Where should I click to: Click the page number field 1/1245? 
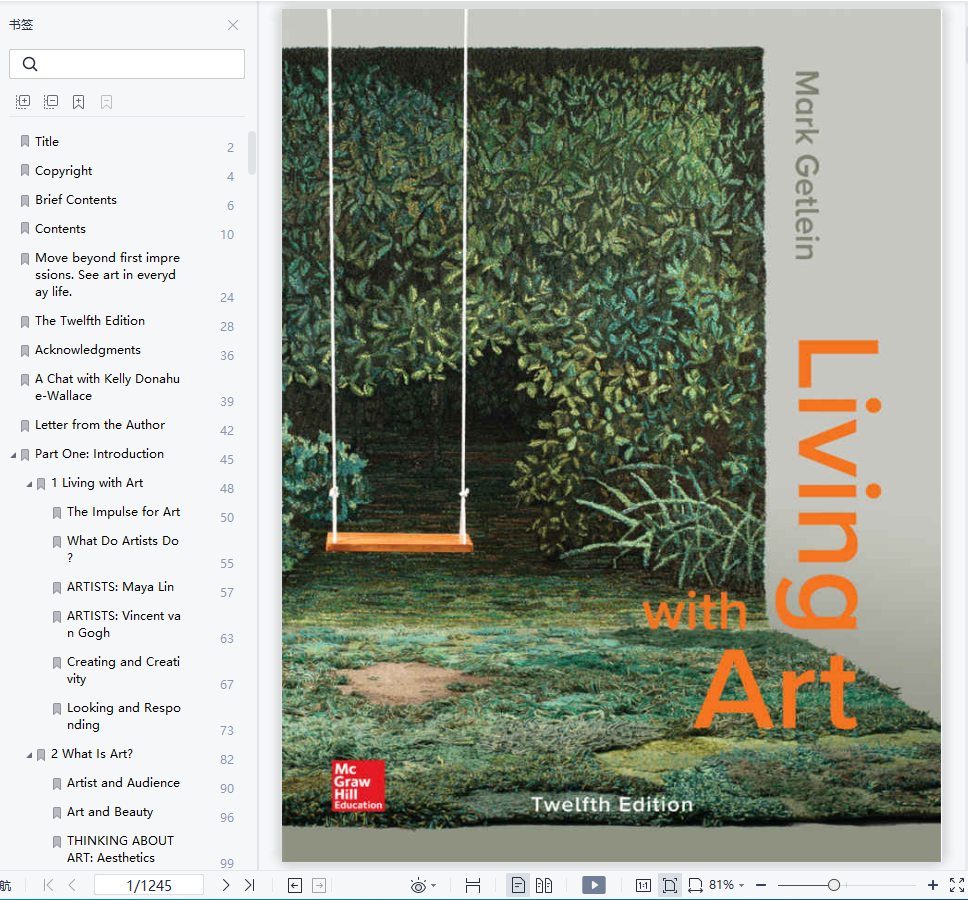149,885
